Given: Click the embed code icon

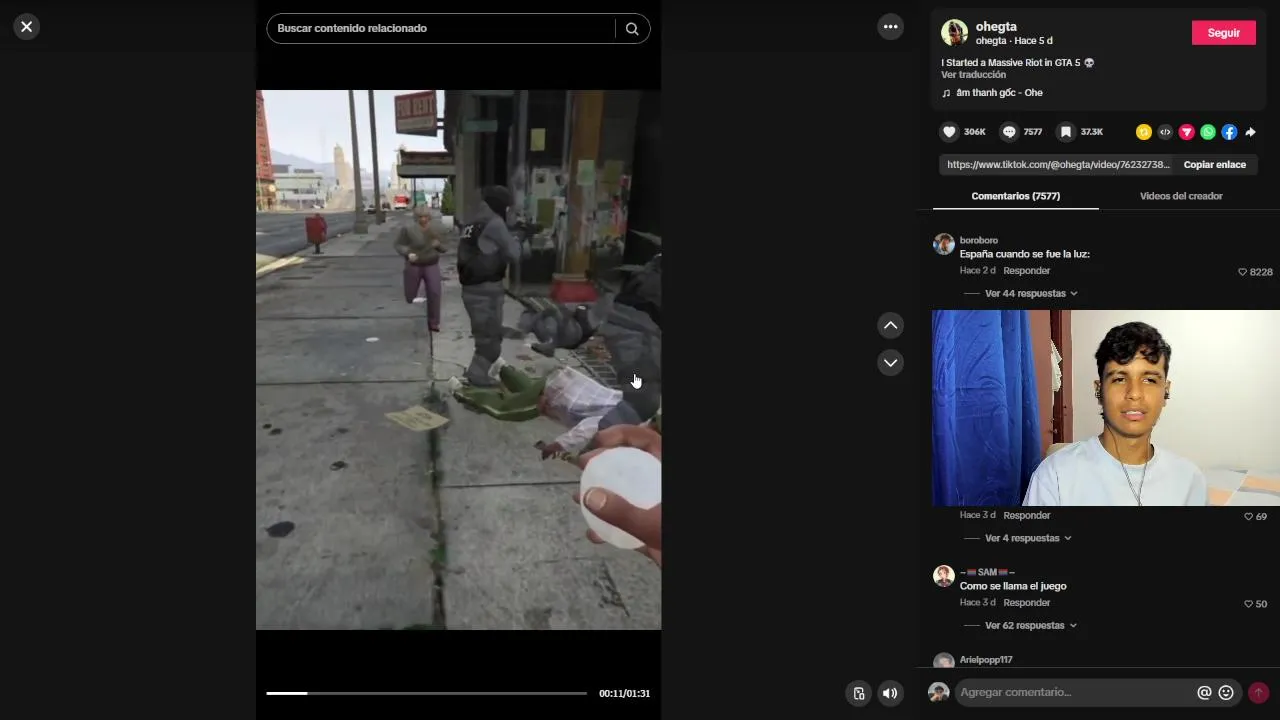Looking at the screenshot, I should tap(1165, 132).
